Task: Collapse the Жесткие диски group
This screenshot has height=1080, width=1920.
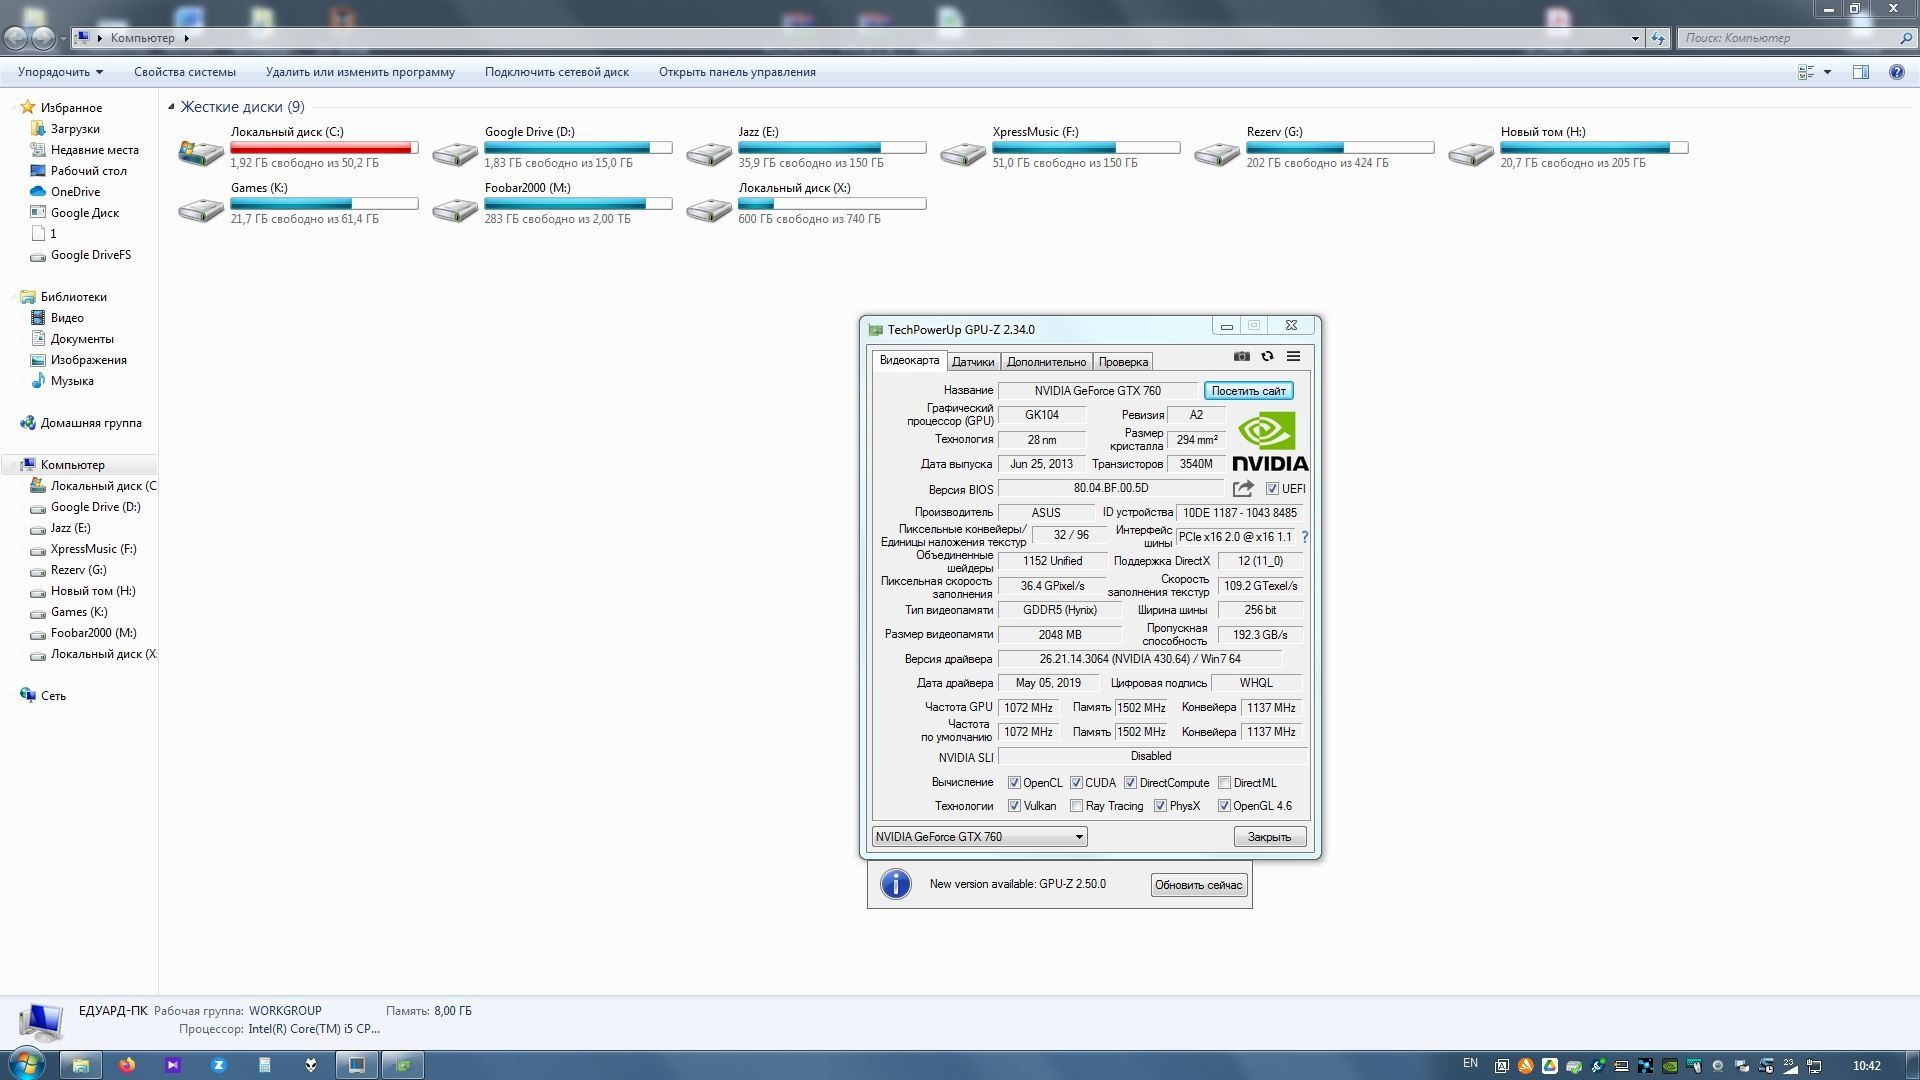Action: (x=171, y=107)
